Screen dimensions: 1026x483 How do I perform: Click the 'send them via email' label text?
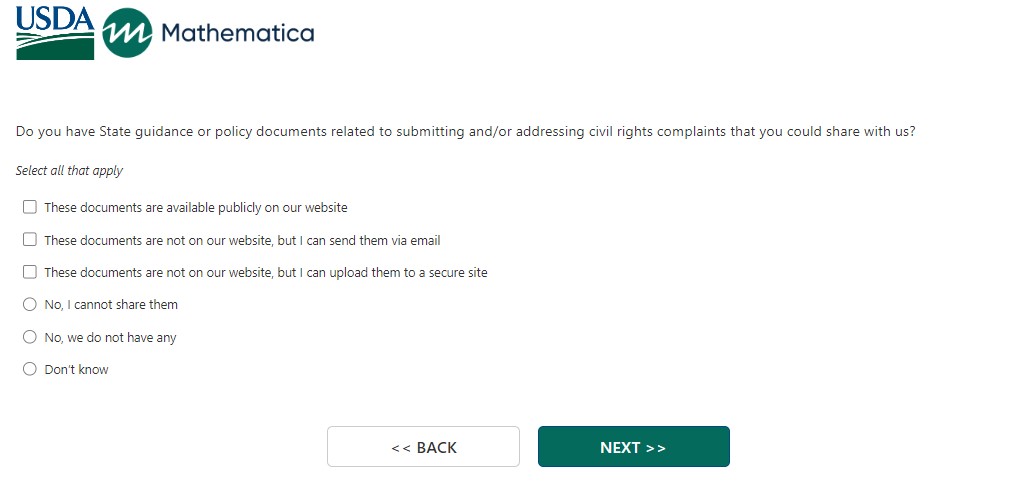click(x=242, y=241)
